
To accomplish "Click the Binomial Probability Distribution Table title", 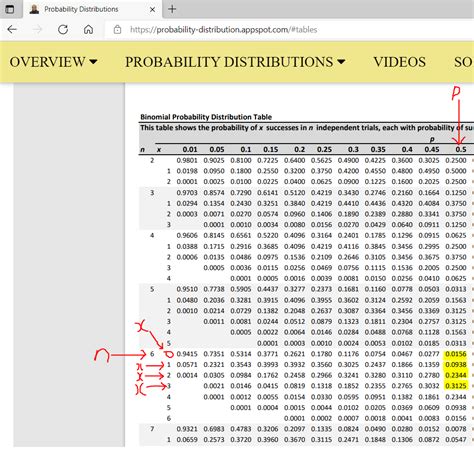I will 206,117.
